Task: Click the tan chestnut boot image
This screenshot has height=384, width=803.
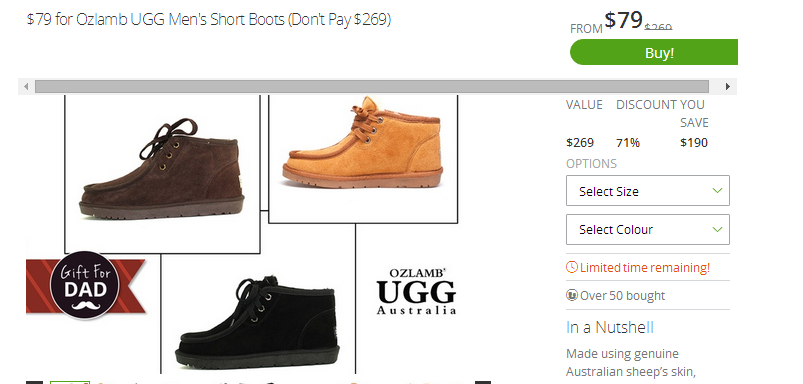Action: [363, 142]
